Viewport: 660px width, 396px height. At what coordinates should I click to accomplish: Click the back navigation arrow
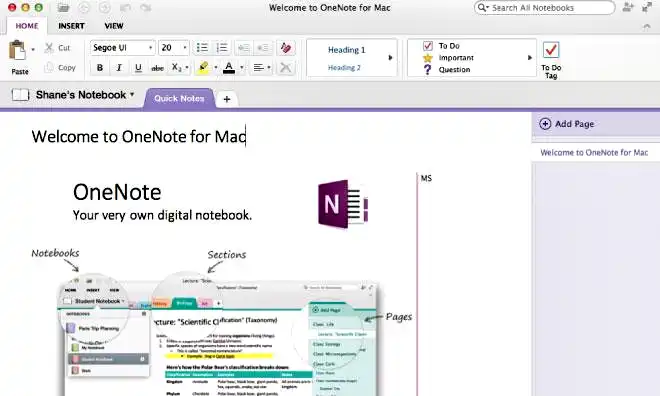84,8
